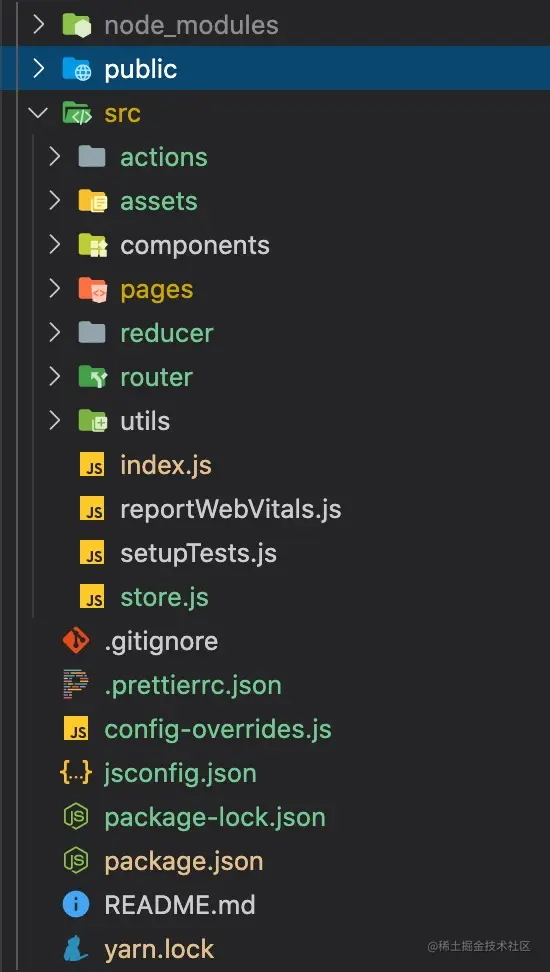Expand the utils folder chevron

click(55, 421)
